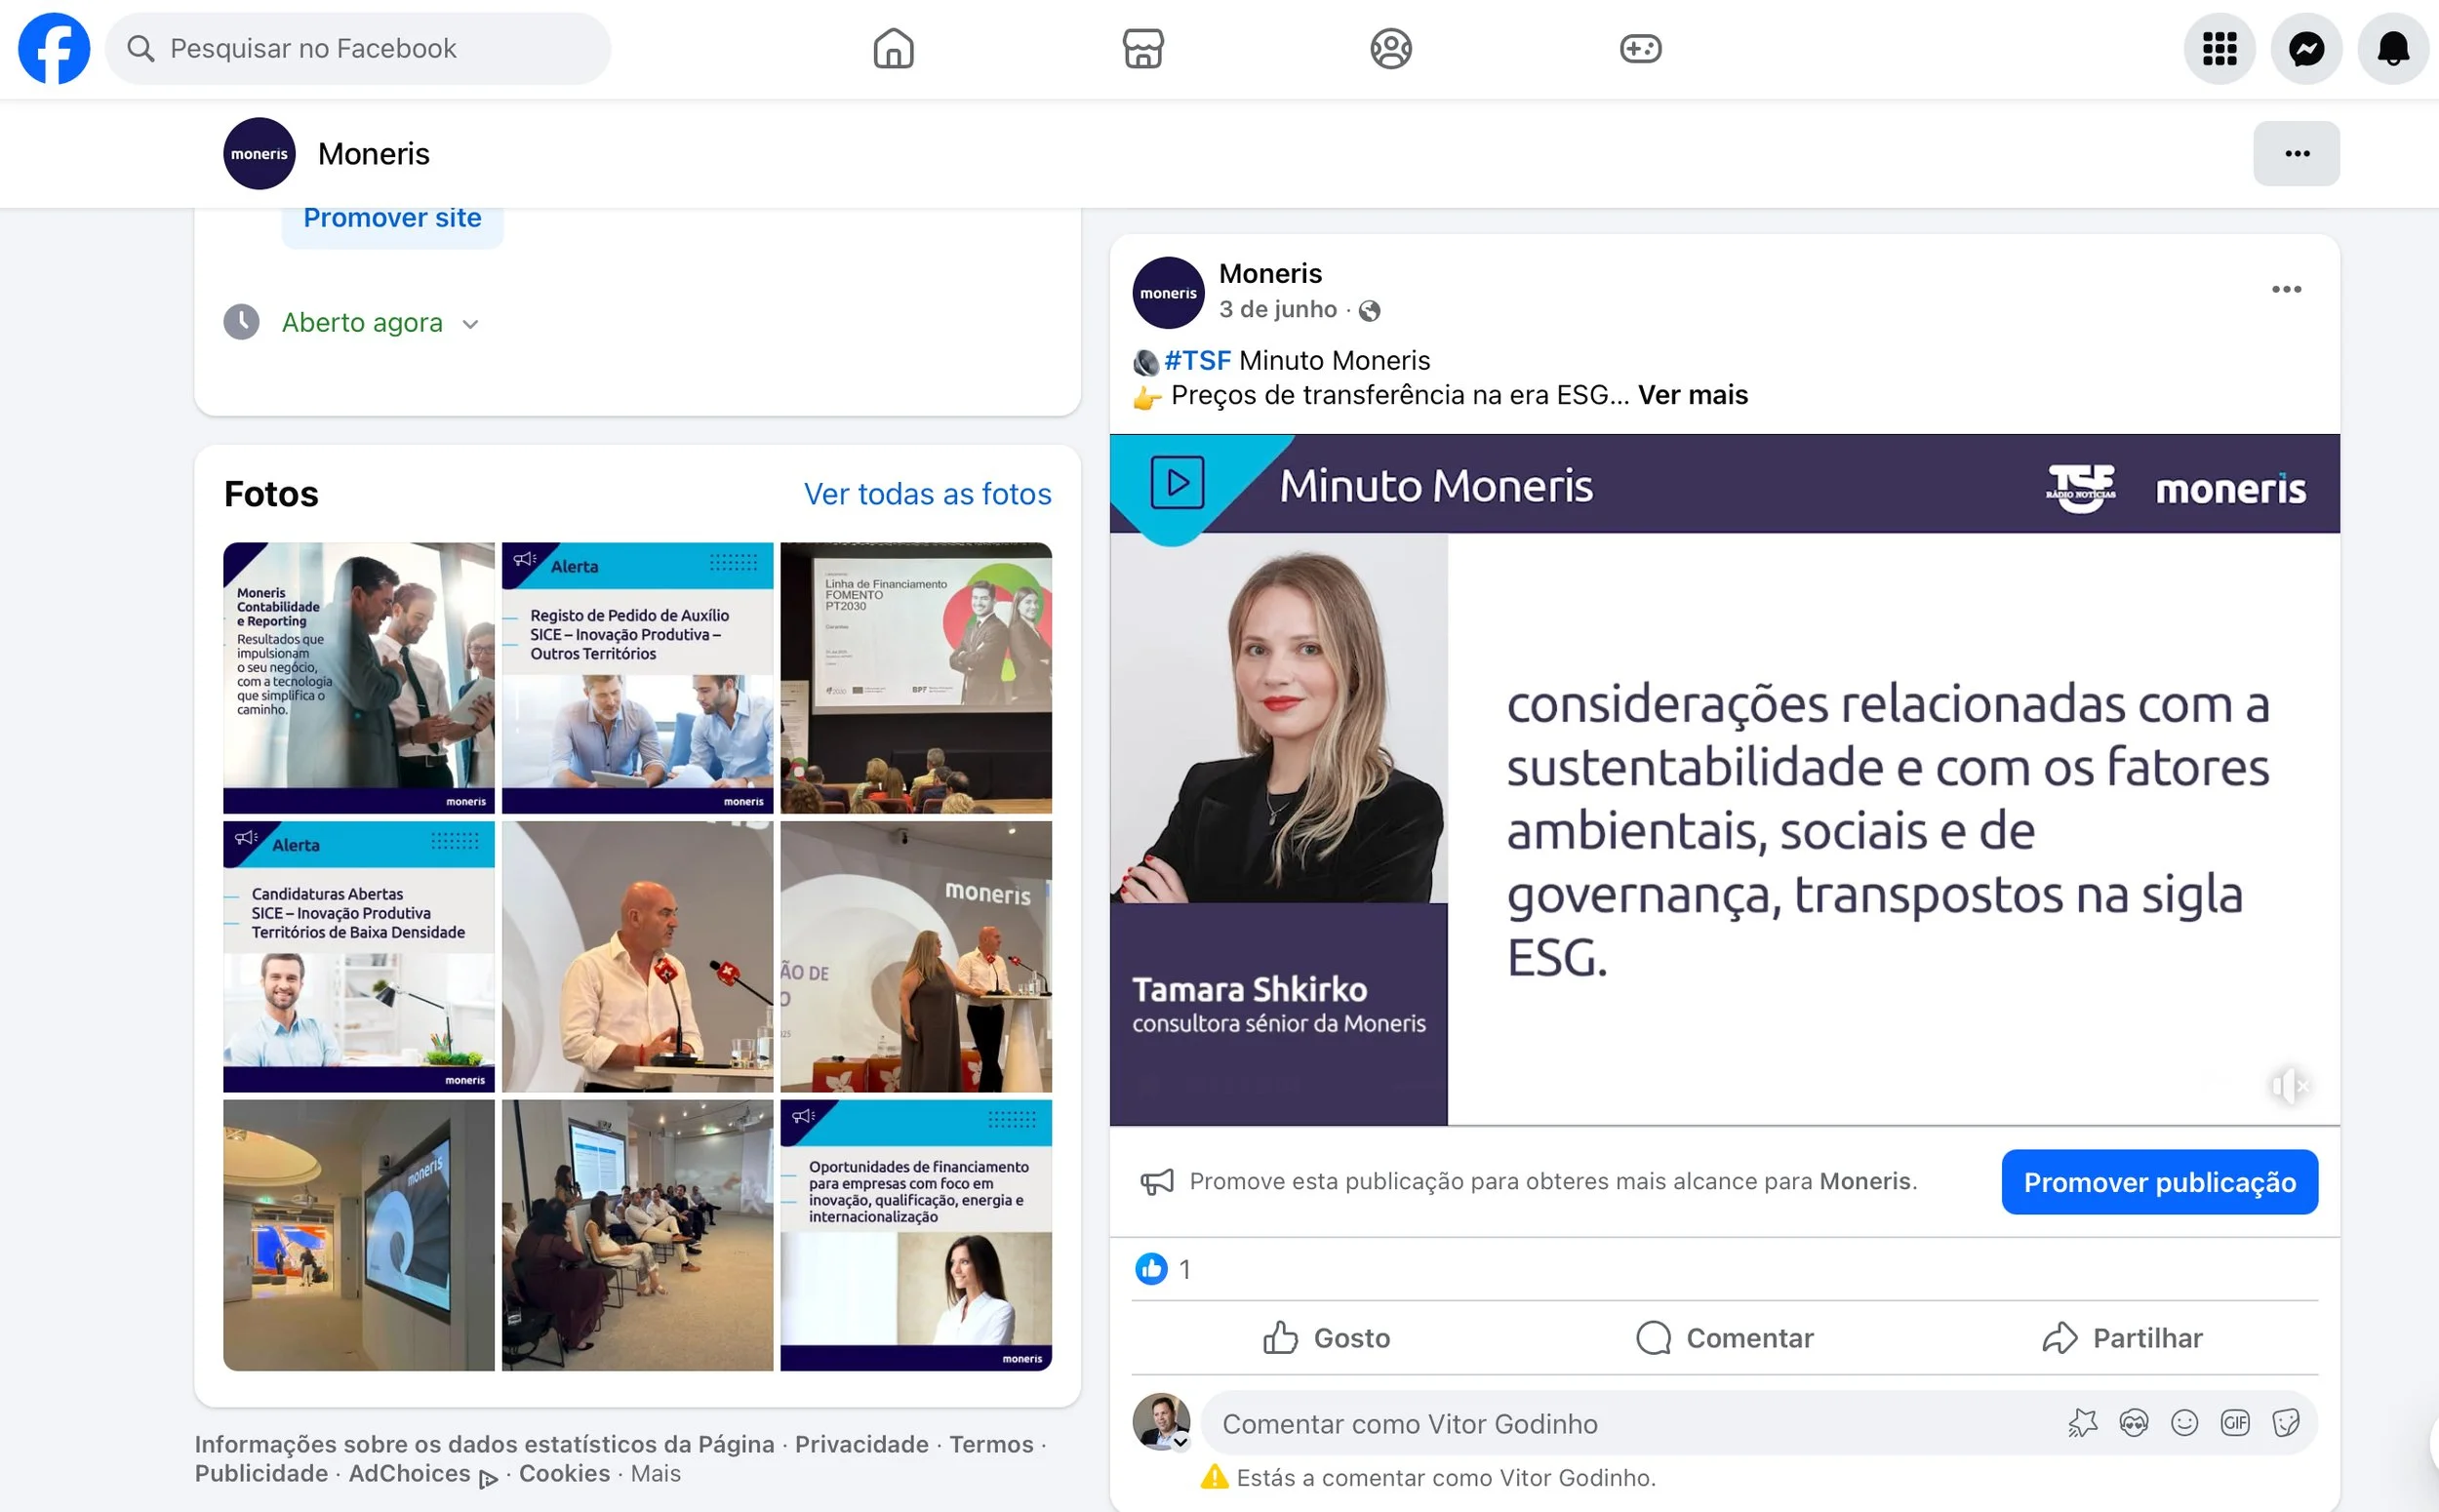Open Cookies footer link
Screen dimensions: 2439x1512
(564, 1473)
